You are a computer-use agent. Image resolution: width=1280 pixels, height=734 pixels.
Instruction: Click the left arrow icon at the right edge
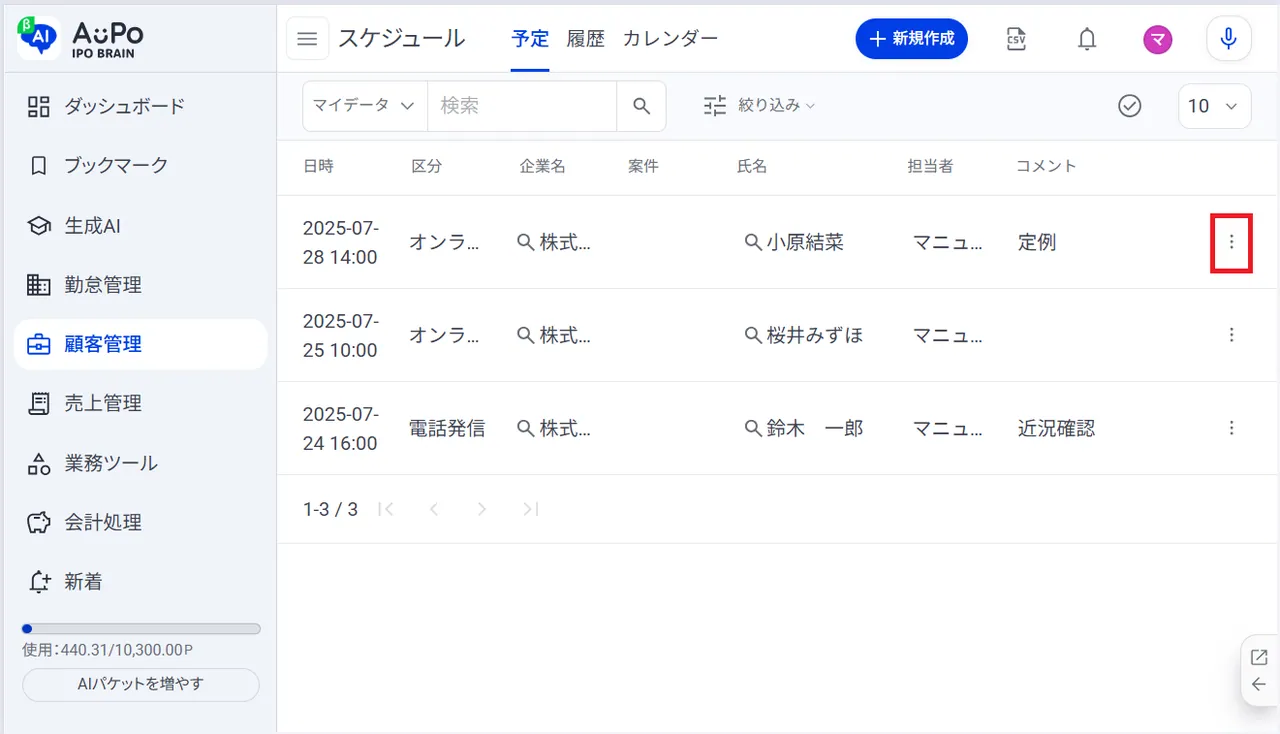(1259, 685)
